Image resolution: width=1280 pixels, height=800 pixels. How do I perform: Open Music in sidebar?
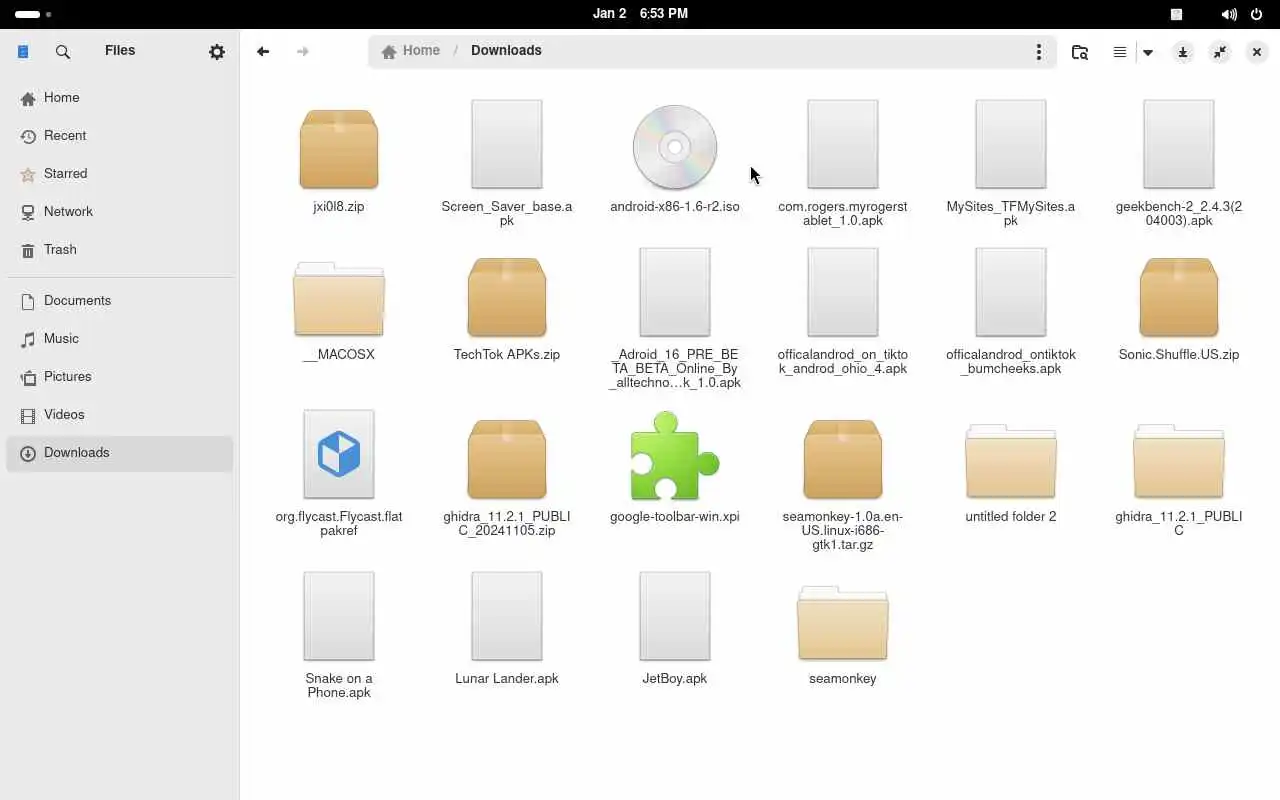(x=120, y=339)
